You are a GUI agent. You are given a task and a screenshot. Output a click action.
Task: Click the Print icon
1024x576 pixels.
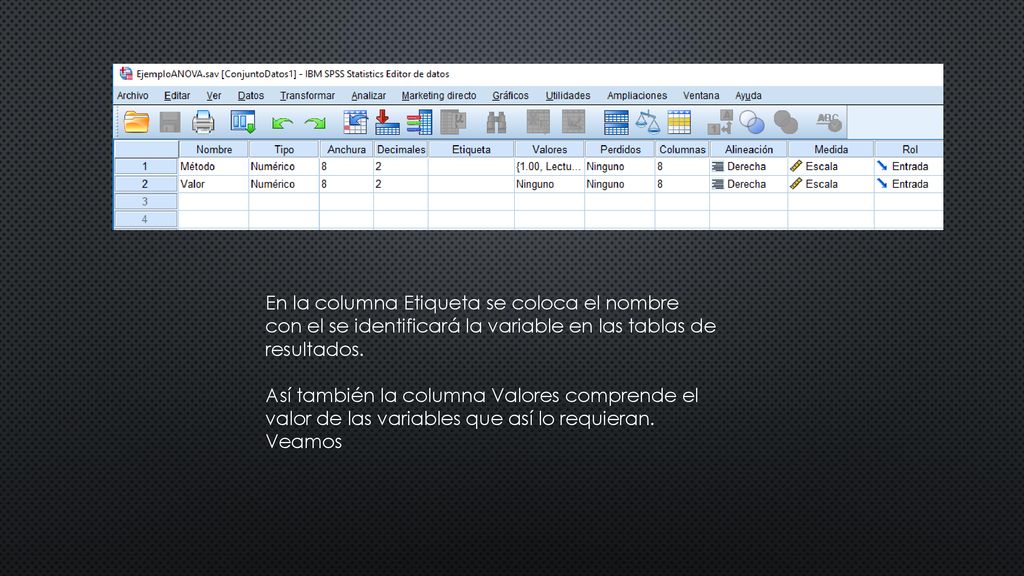[203, 122]
